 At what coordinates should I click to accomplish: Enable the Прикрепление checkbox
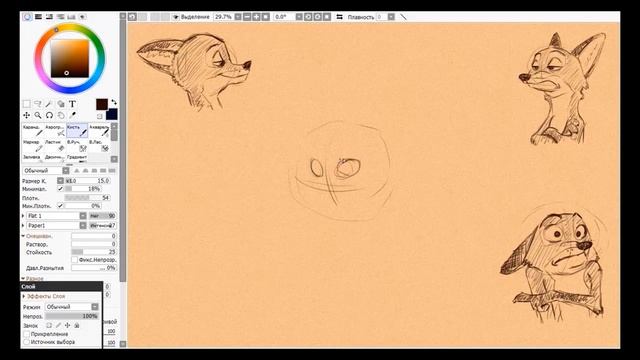coord(27,334)
